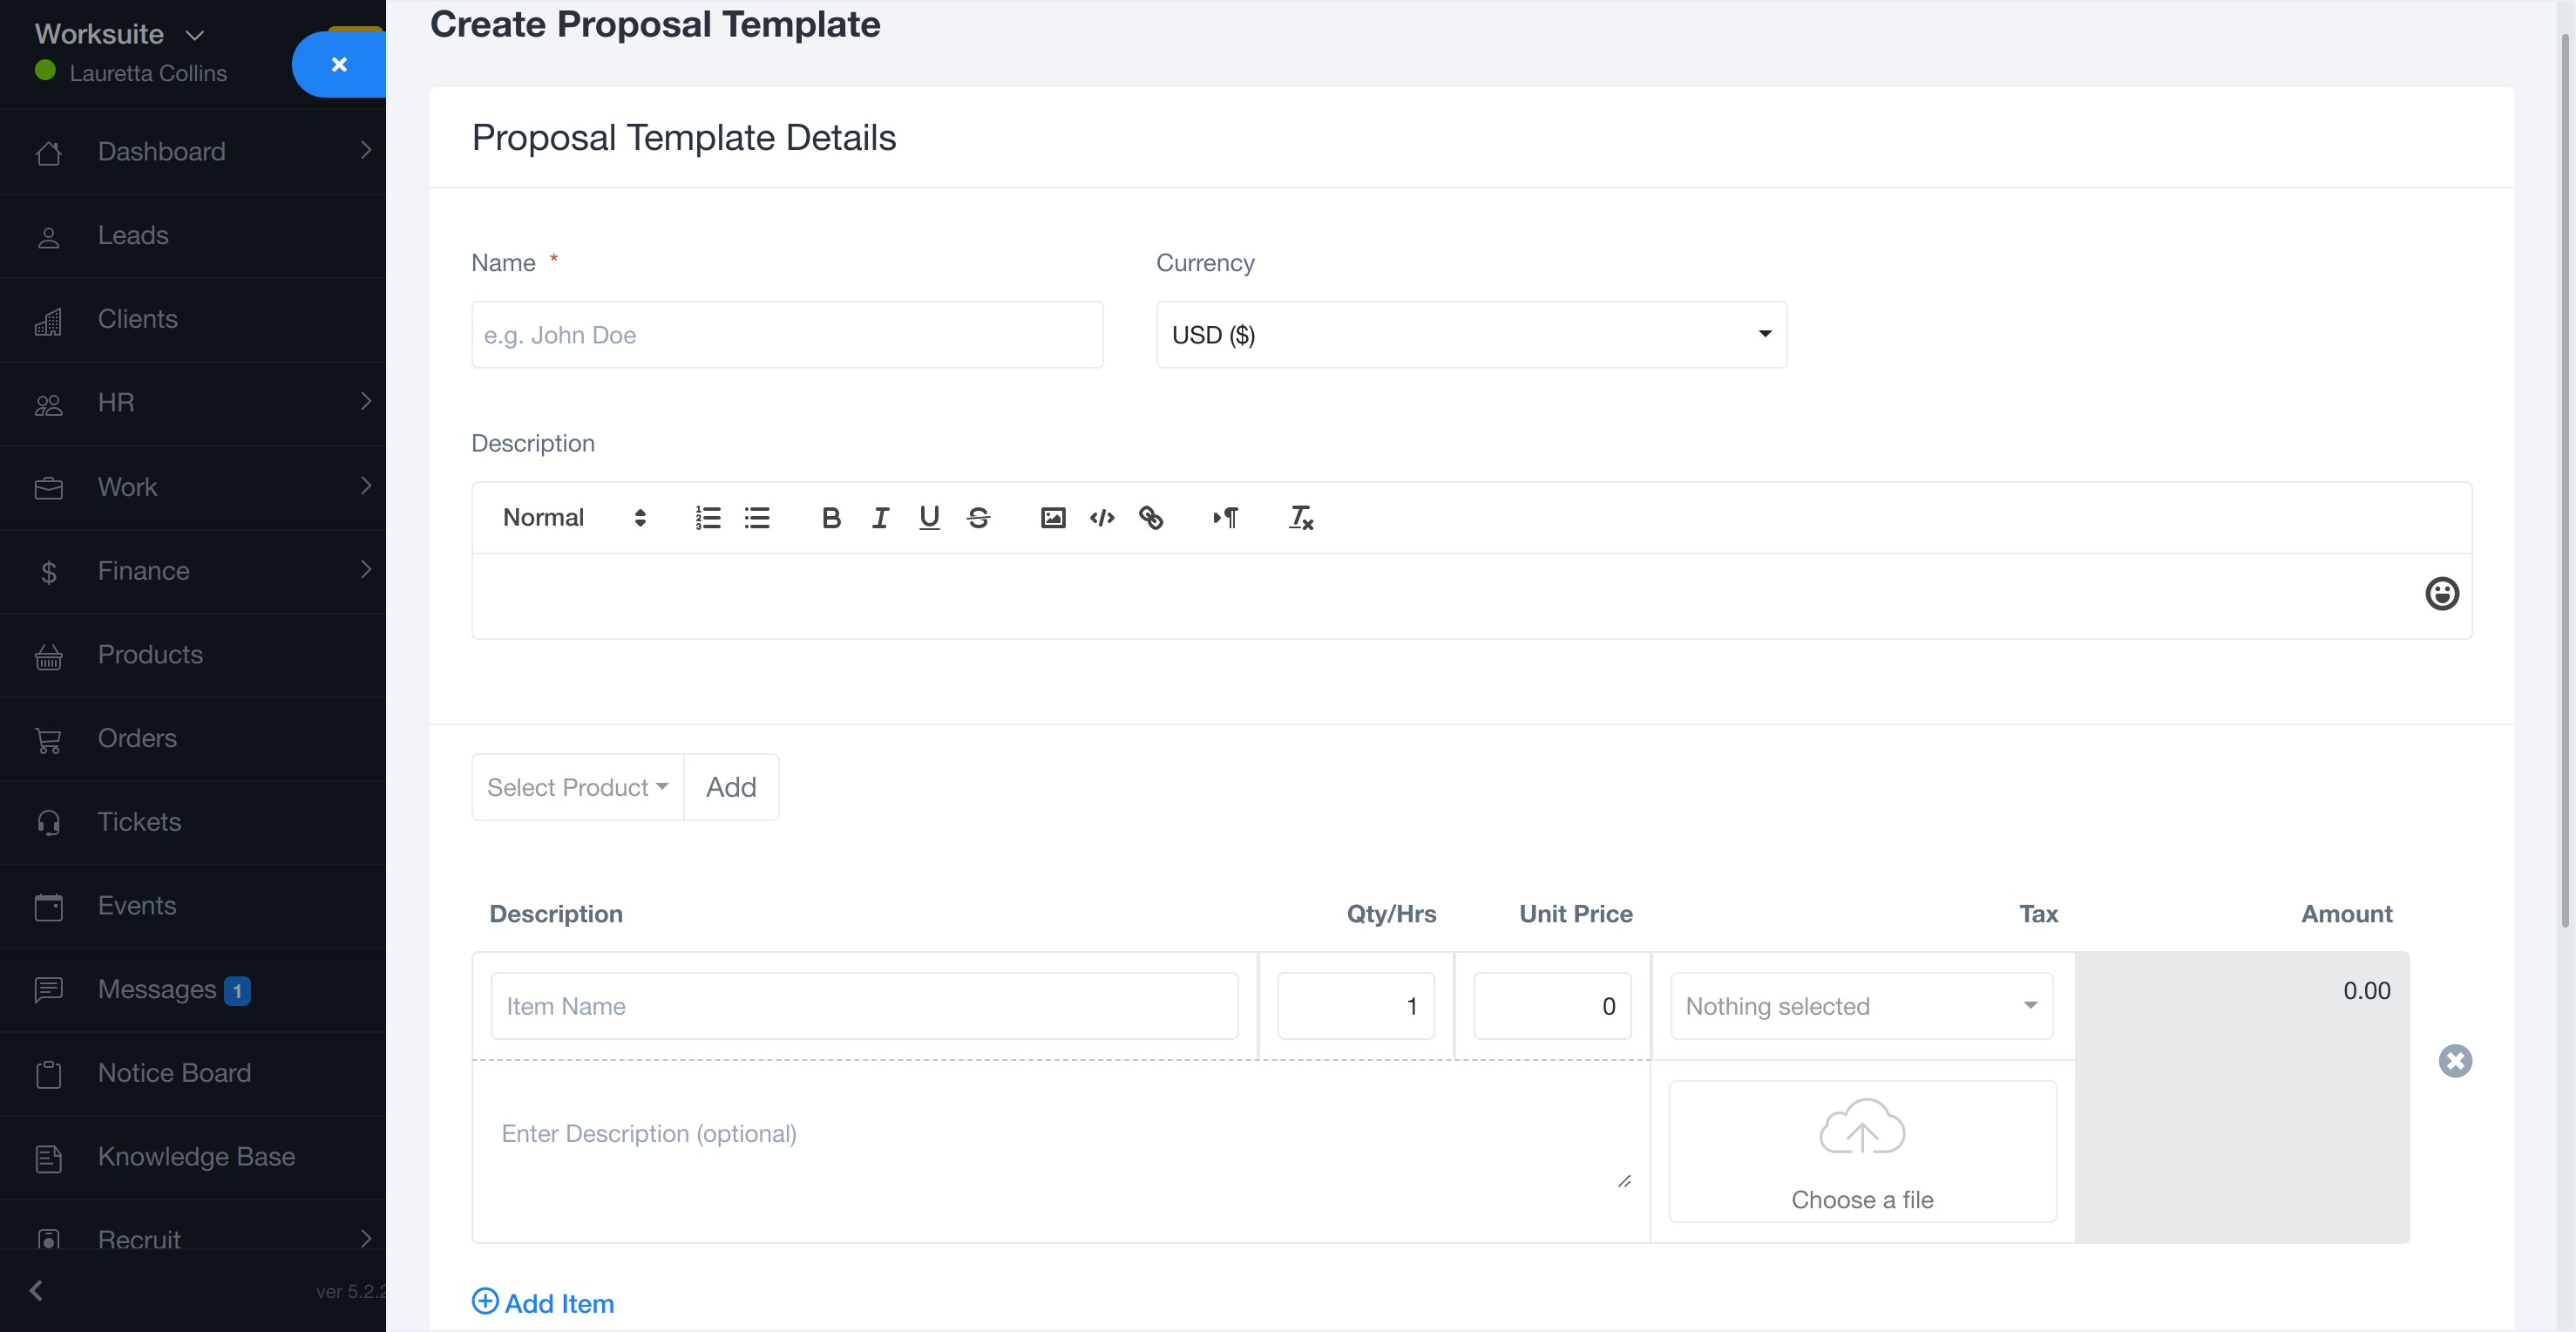Screen dimensions: 2576x1332
Task: Click the insert image icon in editor
Action: pos(1053,518)
